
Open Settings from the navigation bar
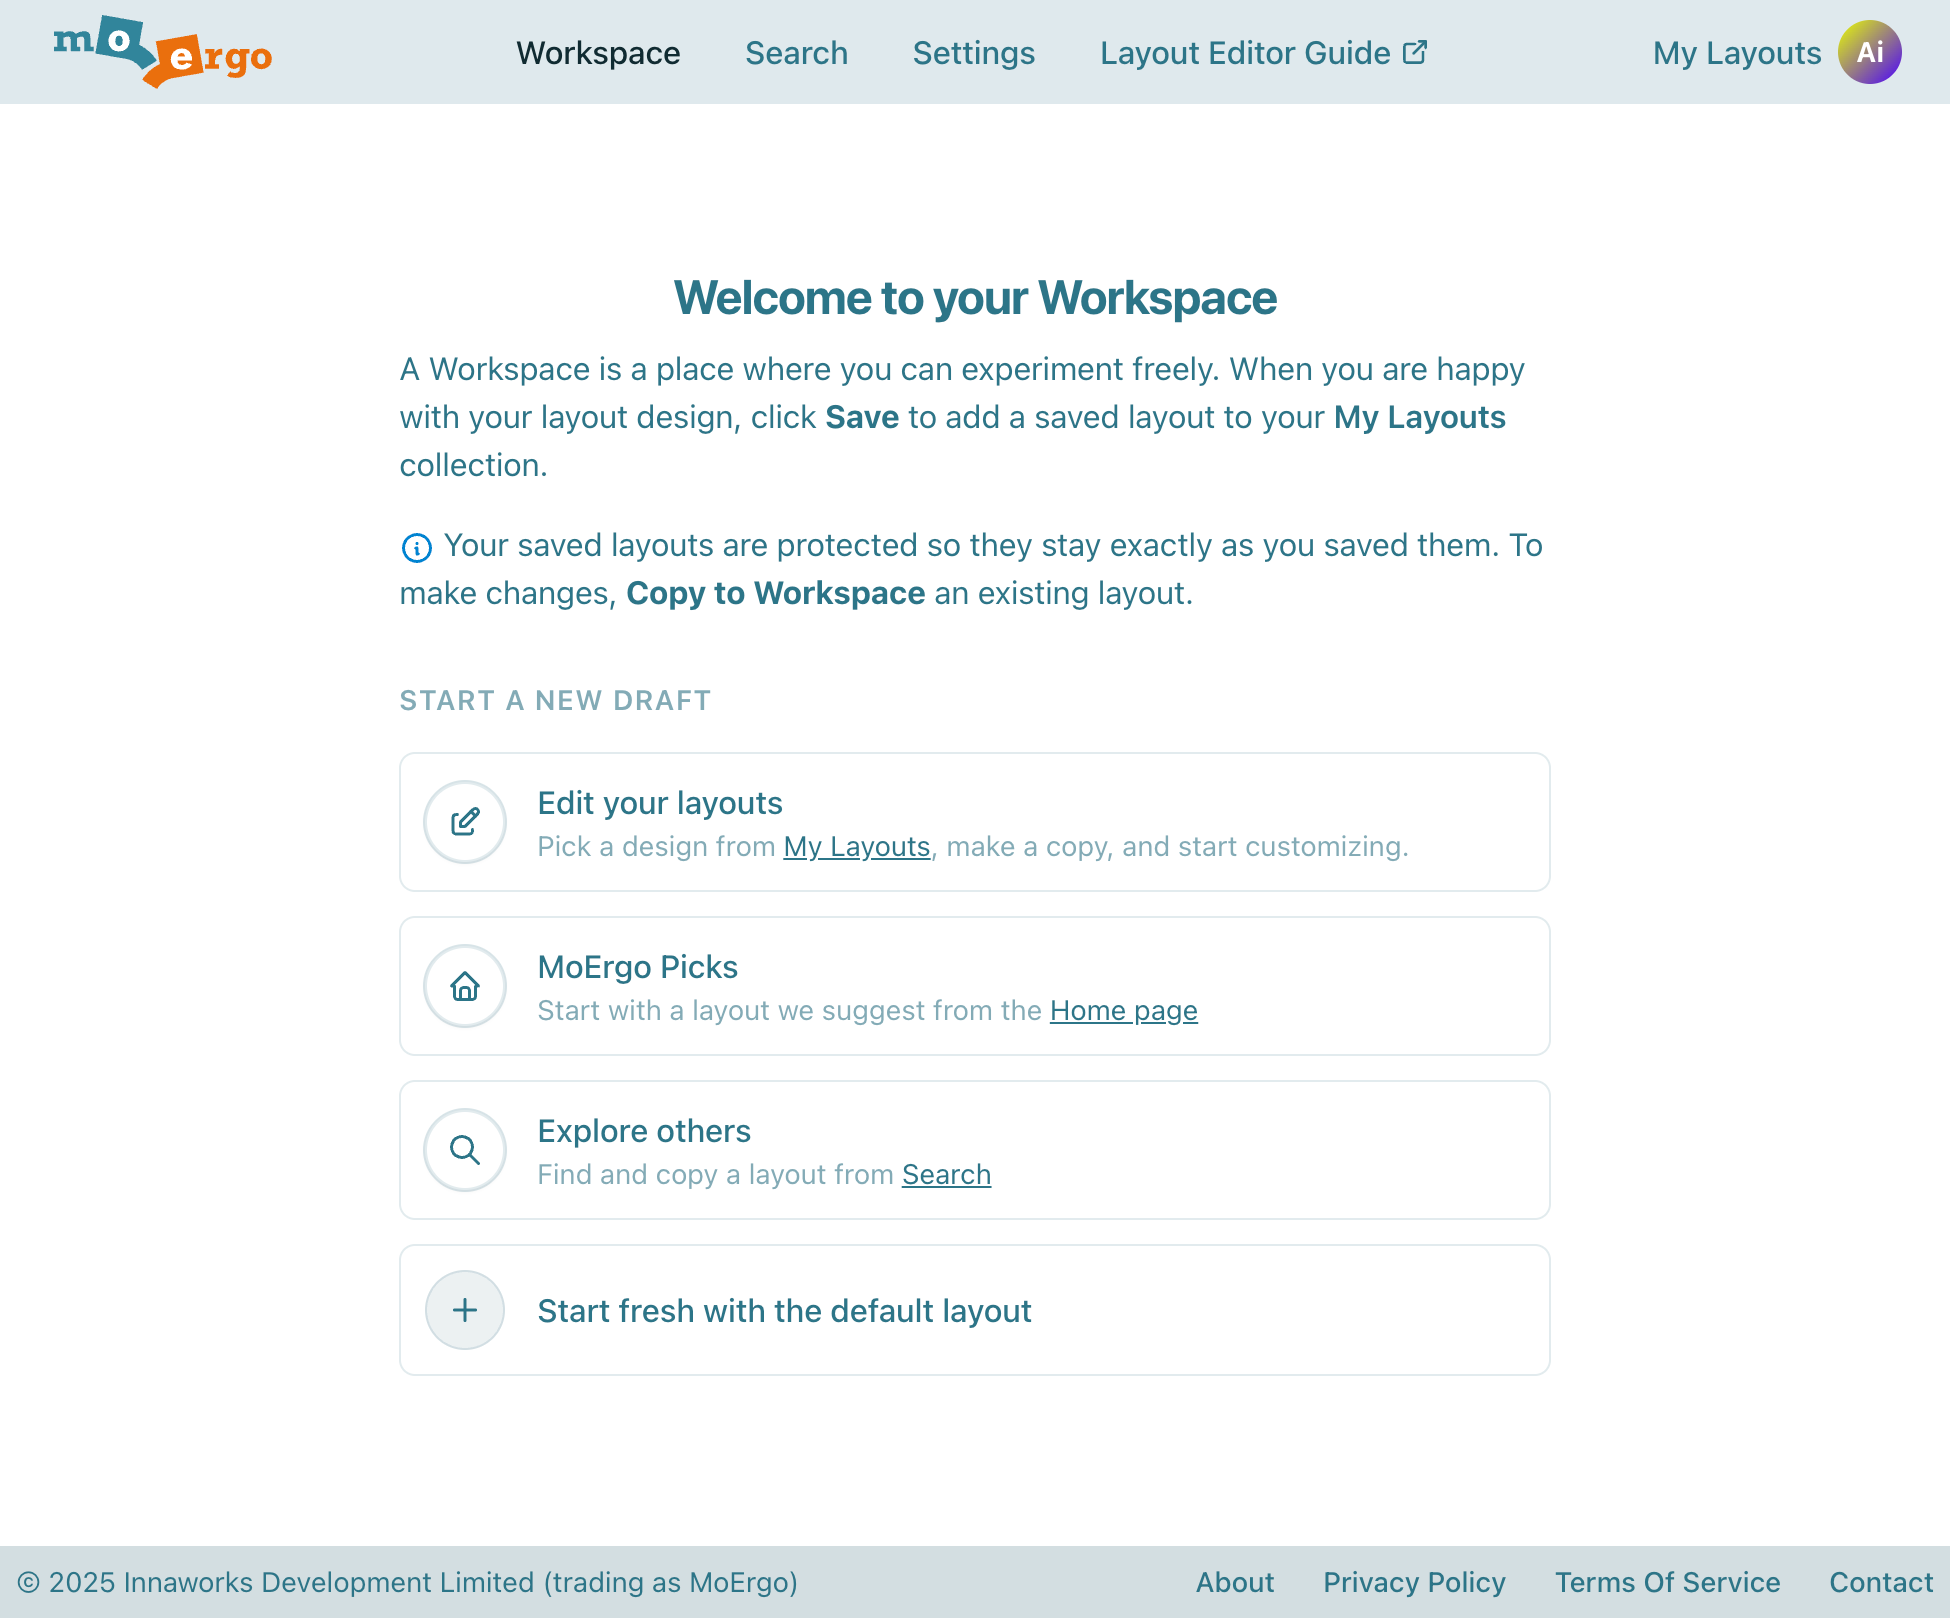[x=973, y=53]
